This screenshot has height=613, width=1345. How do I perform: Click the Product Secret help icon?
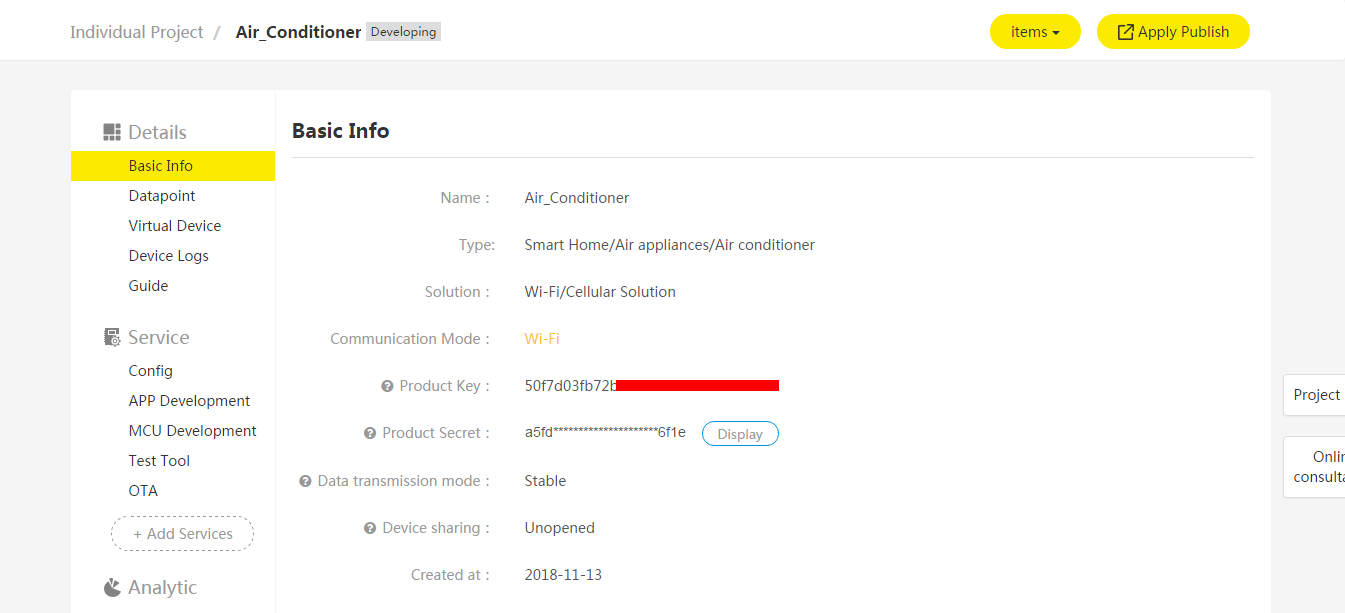pos(370,433)
